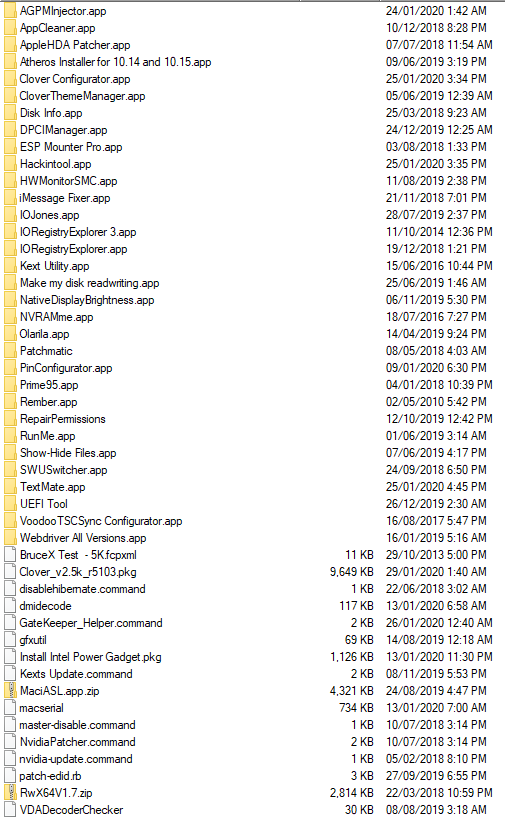Select 'Install Intel Power Gadget.pkg' file name
The width and height of the screenshot is (505, 822).
(90, 657)
